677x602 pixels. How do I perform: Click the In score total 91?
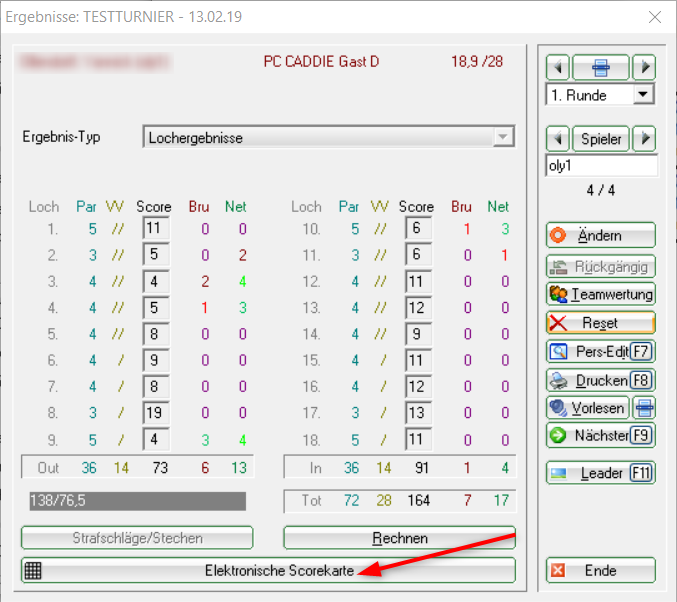click(422, 468)
